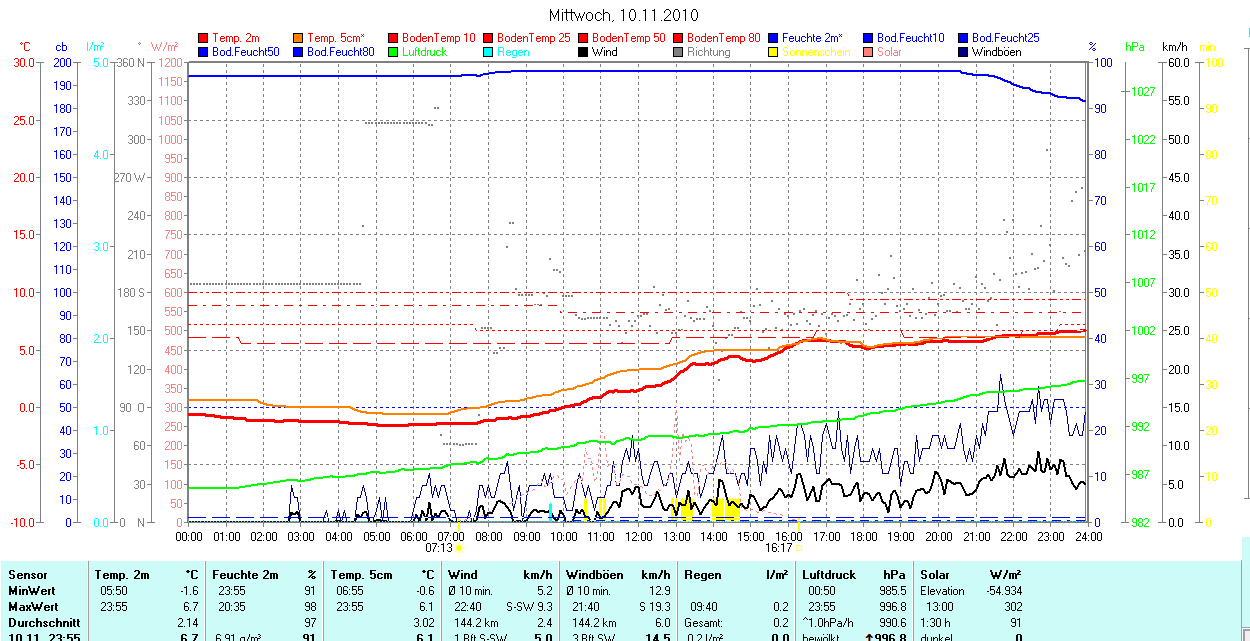Click the Windböen column header in table
Image resolution: width=1250 pixels, height=641 pixels.
click(x=595, y=575)
